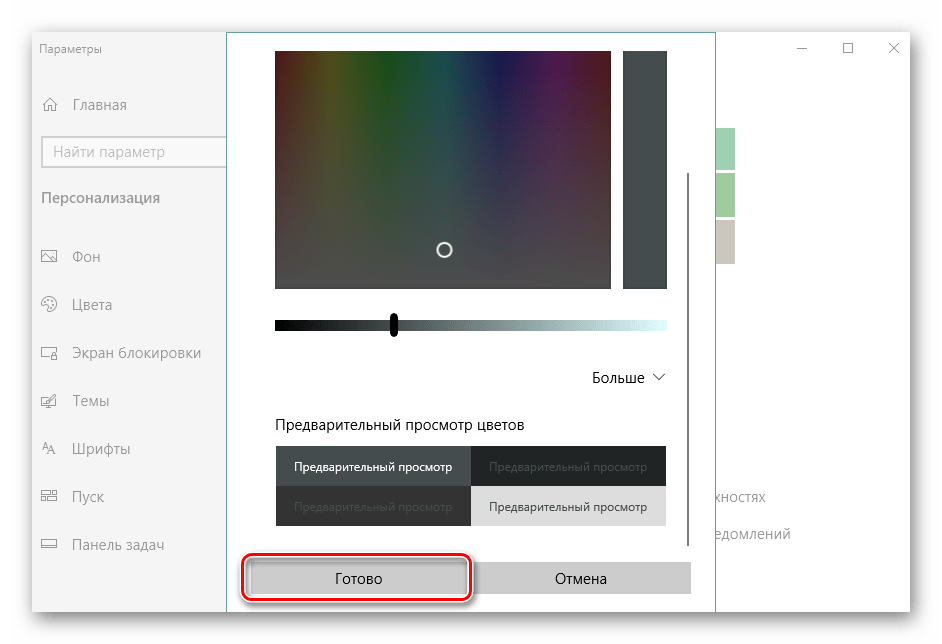The image size is (942, 644).
Task: Open the Шрифты section
Action: (101, 449)
